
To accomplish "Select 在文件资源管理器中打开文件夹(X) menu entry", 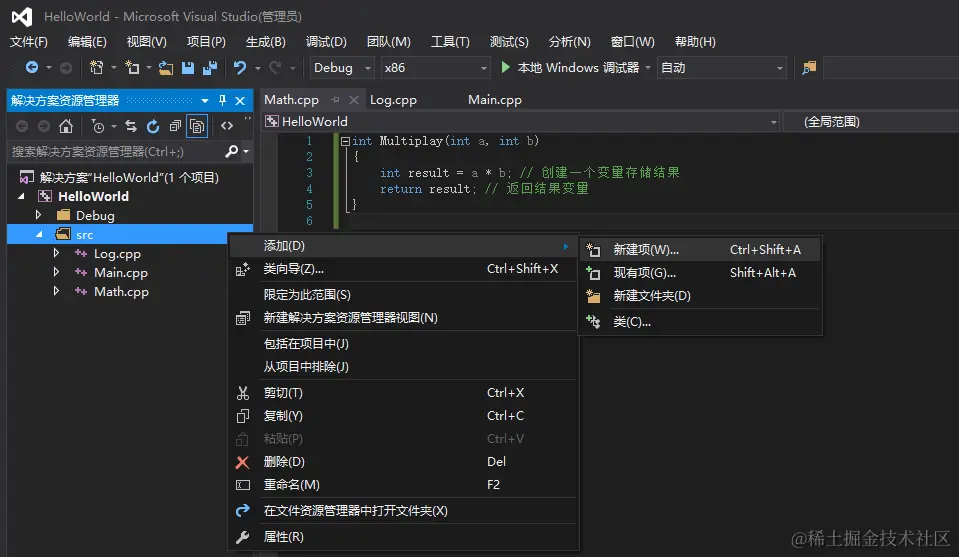I will [x=404, y=511].
